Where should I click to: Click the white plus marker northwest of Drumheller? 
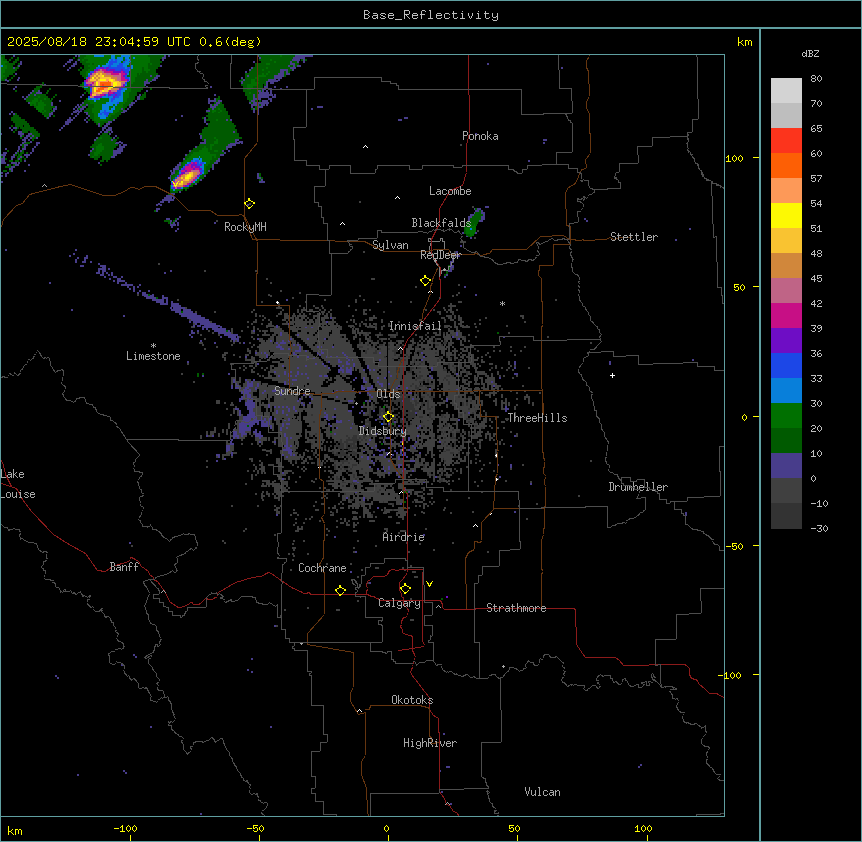612,375
